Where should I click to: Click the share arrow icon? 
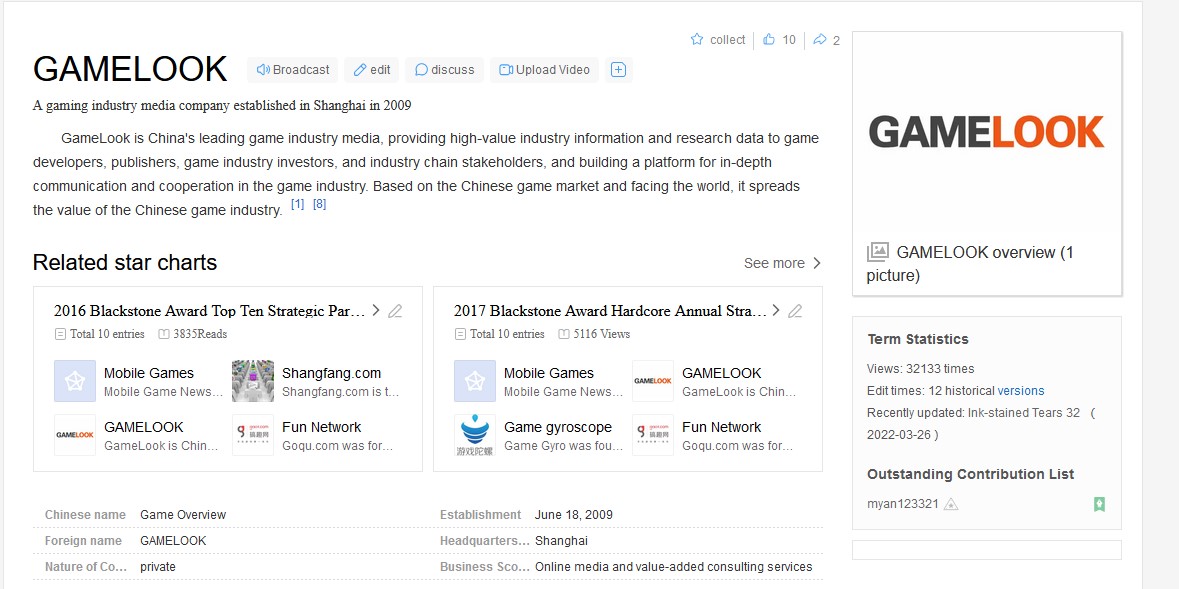pyautogui.click(x=820, y=39)
